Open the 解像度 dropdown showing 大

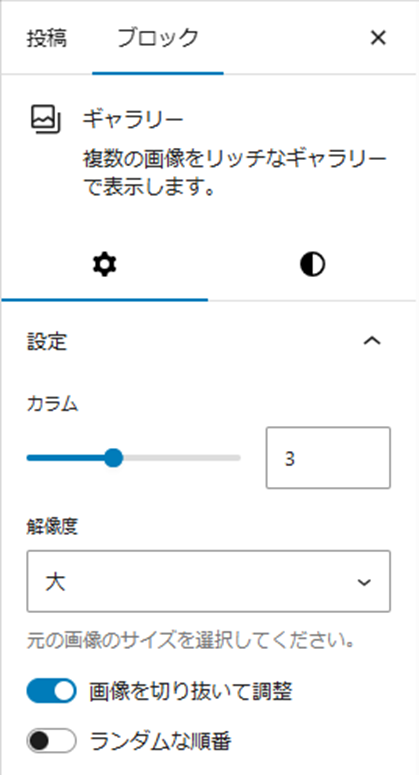[x=209, y=581]
